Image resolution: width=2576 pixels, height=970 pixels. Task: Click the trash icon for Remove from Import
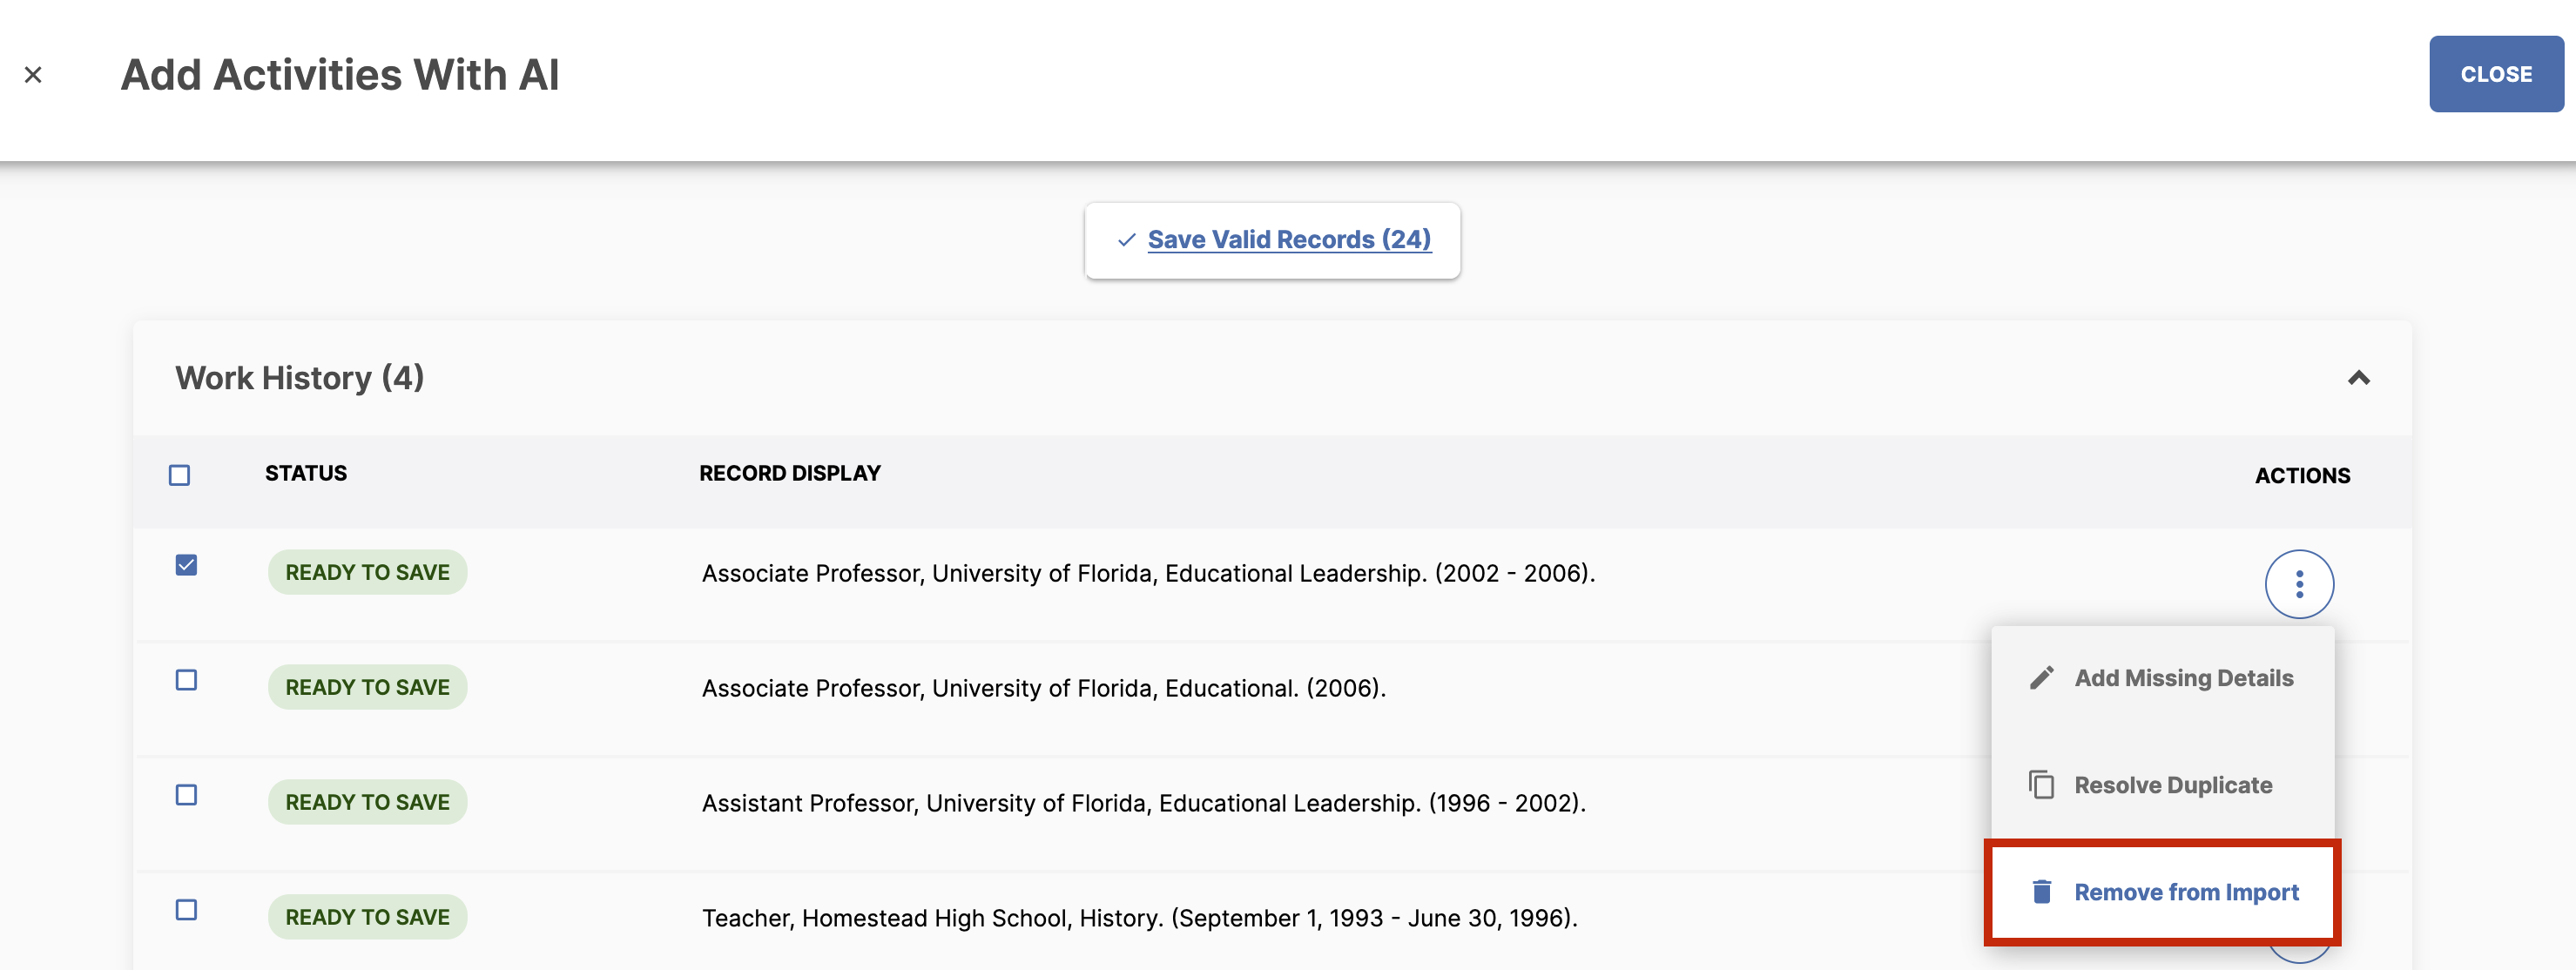pos(2041,891)
